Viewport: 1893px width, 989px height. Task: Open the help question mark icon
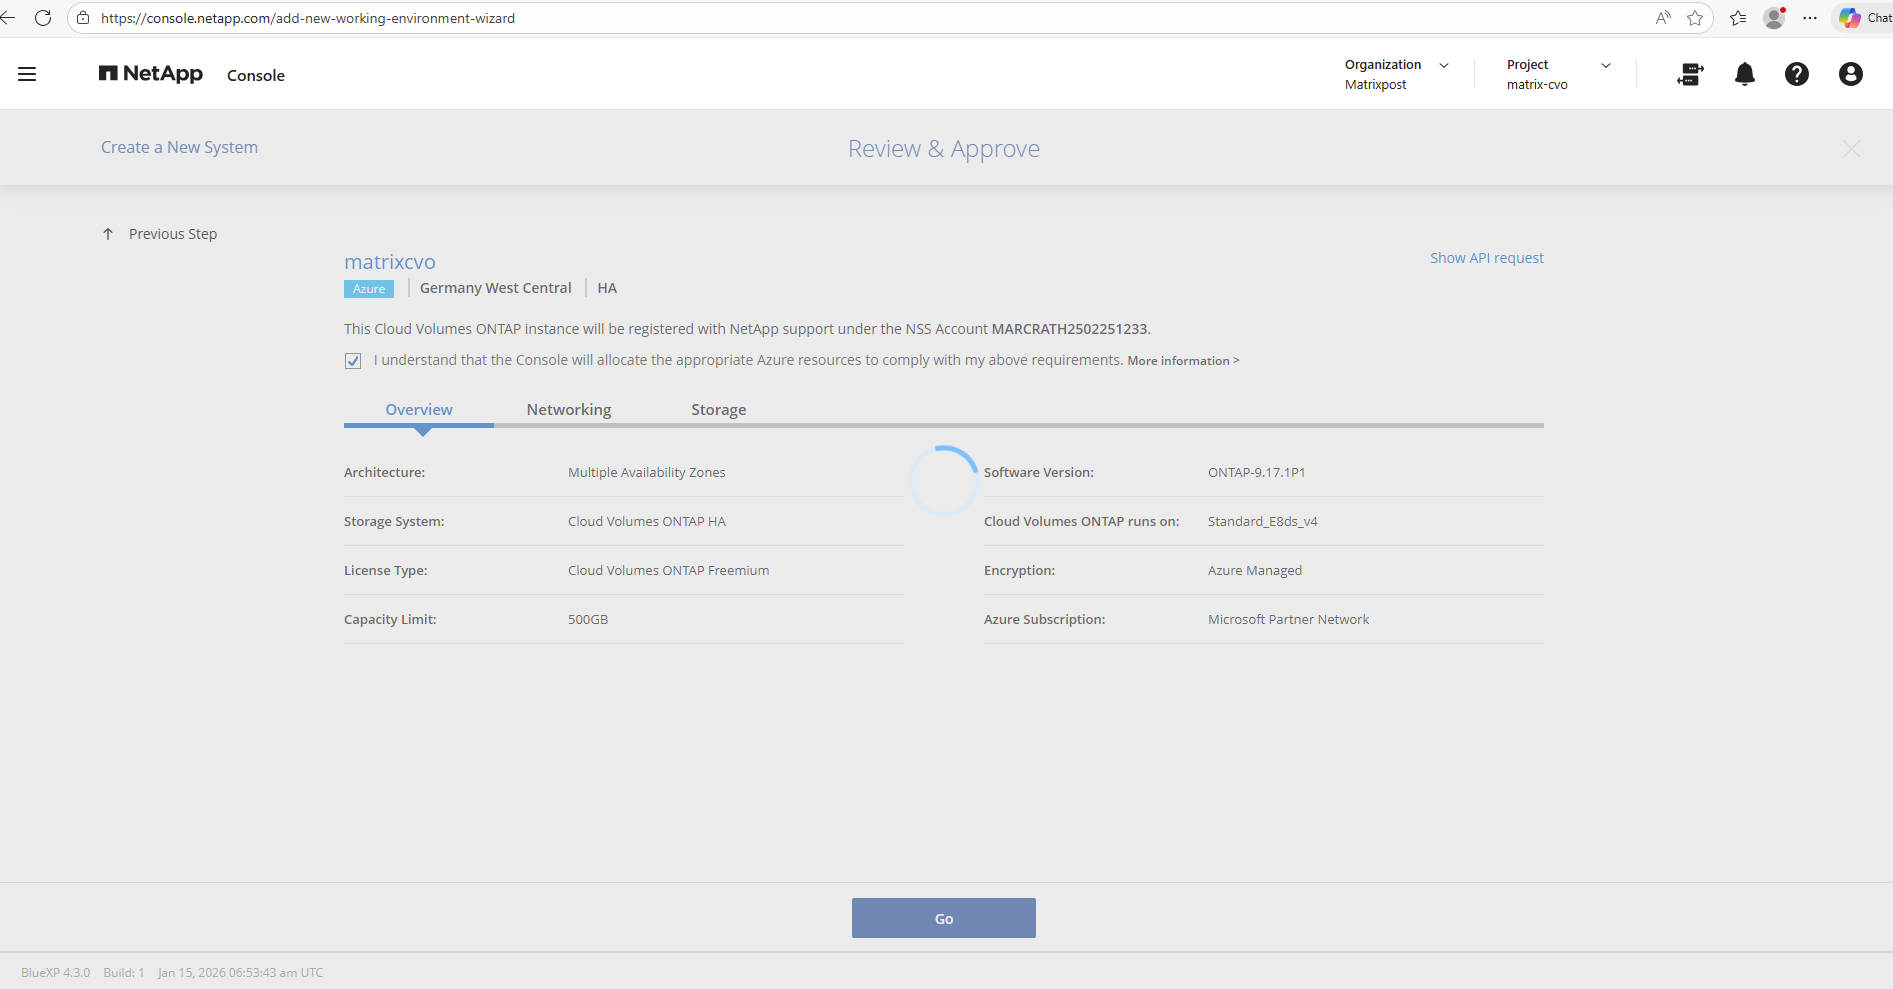click(x=1796, y=74)
